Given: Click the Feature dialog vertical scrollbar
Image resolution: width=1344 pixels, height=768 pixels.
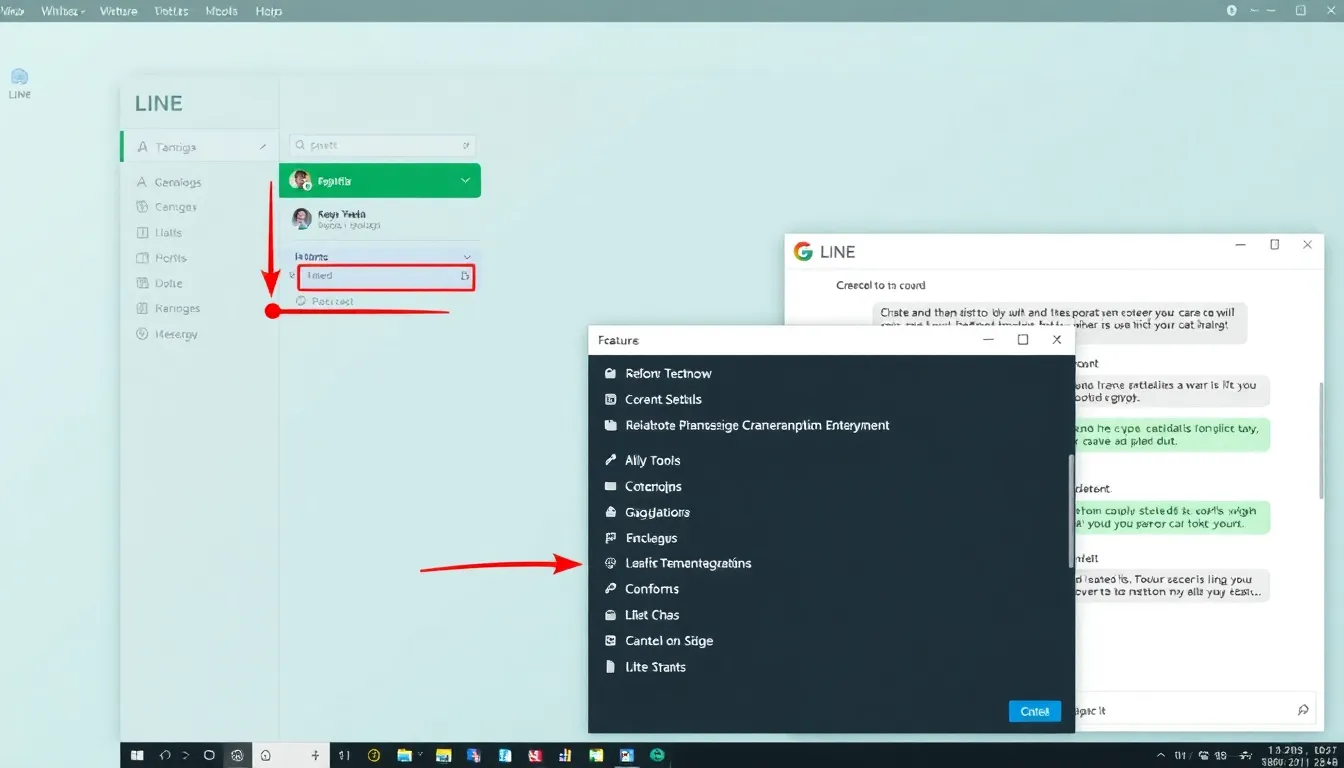Looking at the screenshot, I should (x=1070, y=510).
